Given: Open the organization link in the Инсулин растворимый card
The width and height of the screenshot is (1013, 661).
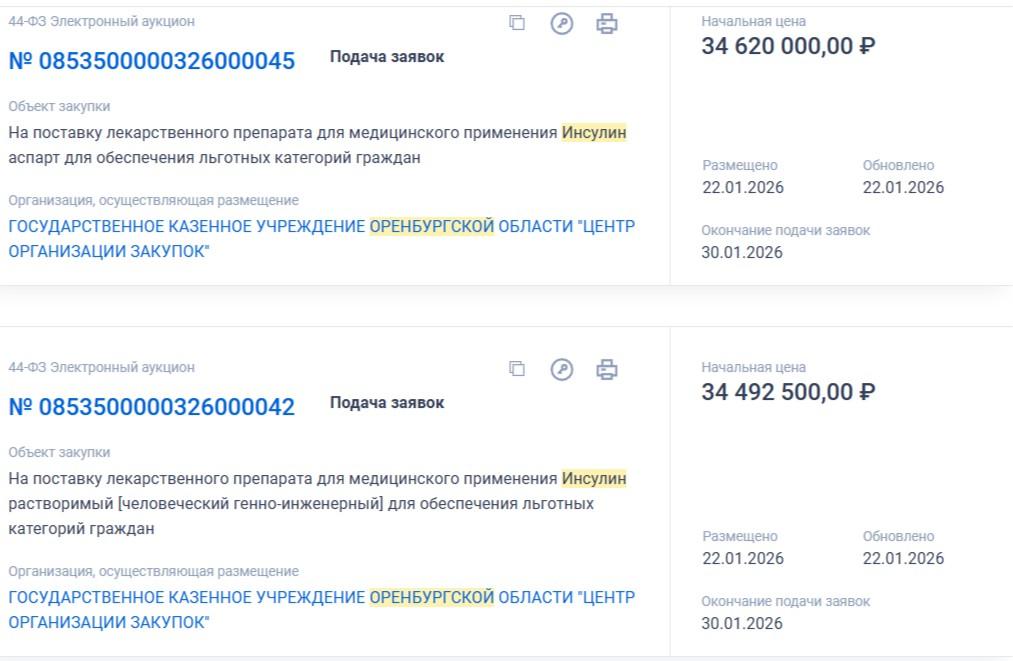Looking at the screenshot, I should coord(321,609).
